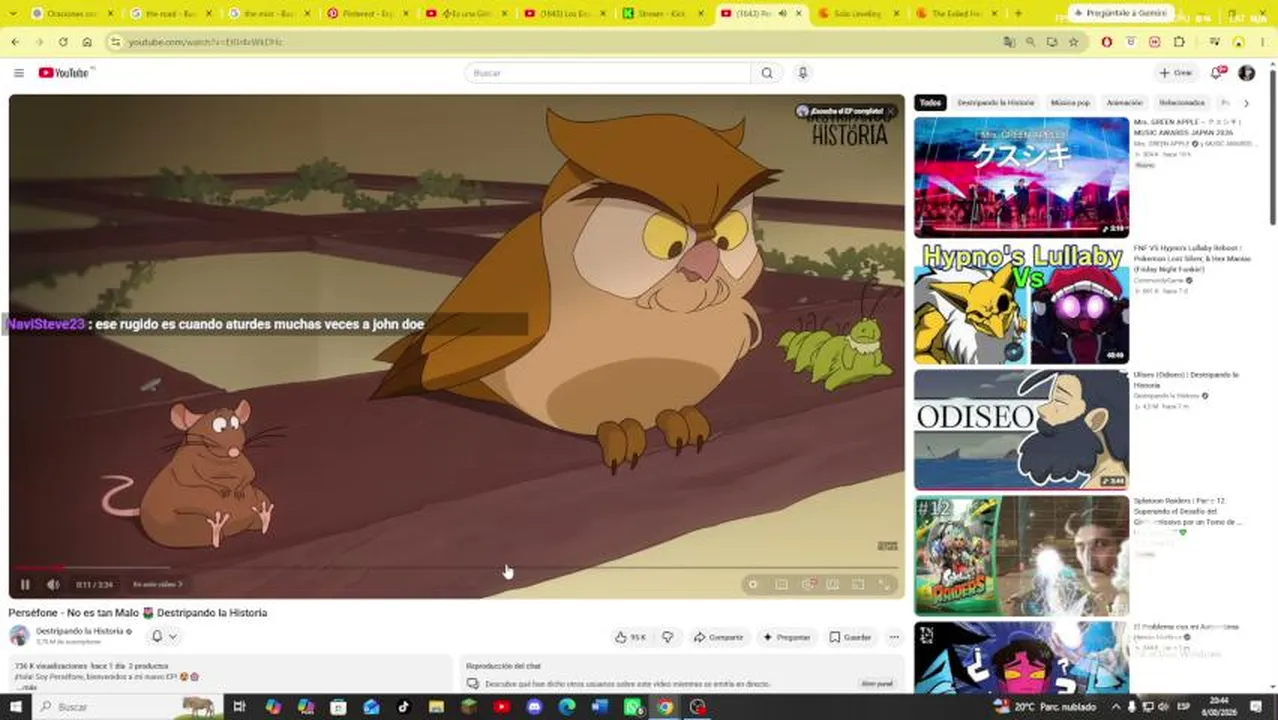Dislike the video with thumbs down
This screenshot has width=1278, height=720.
pyautogui.click(x=668, y=637)
